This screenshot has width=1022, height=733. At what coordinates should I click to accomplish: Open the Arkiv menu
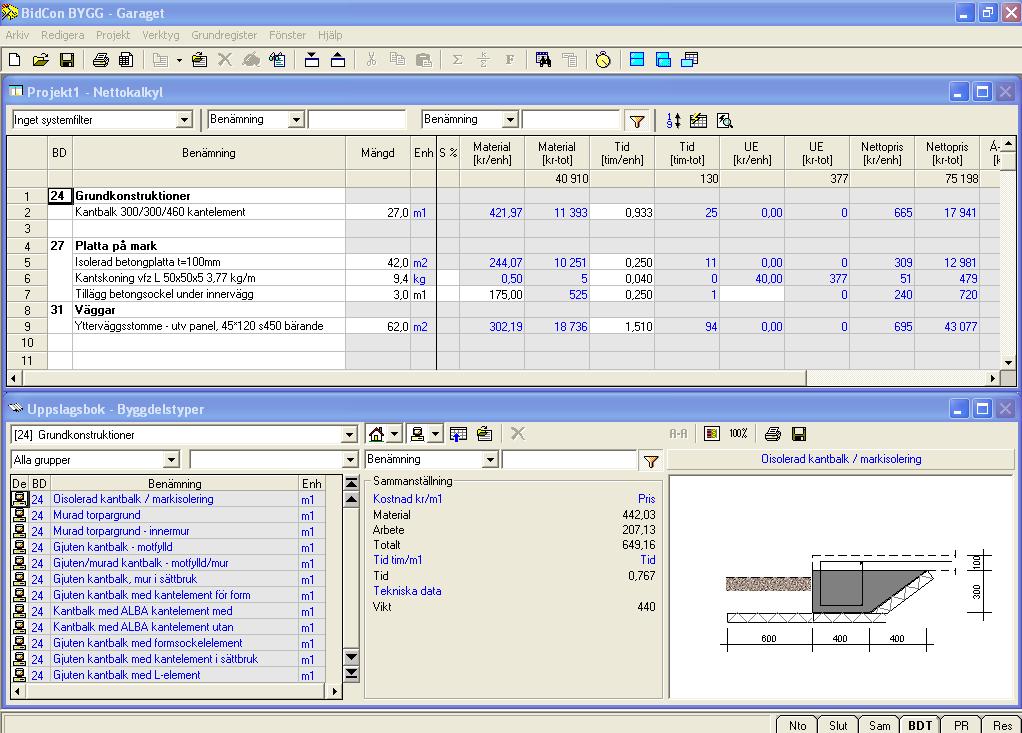coord(18,35)
